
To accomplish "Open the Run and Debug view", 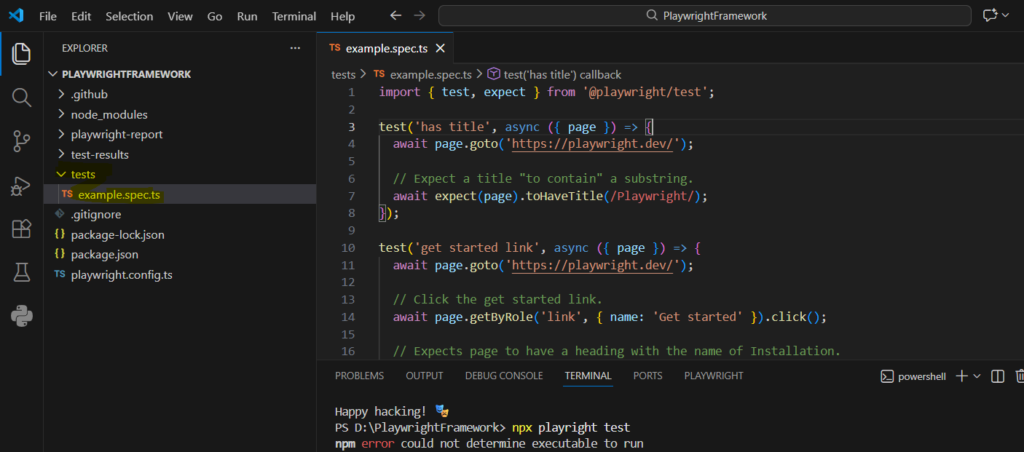I will pos(21,185).
